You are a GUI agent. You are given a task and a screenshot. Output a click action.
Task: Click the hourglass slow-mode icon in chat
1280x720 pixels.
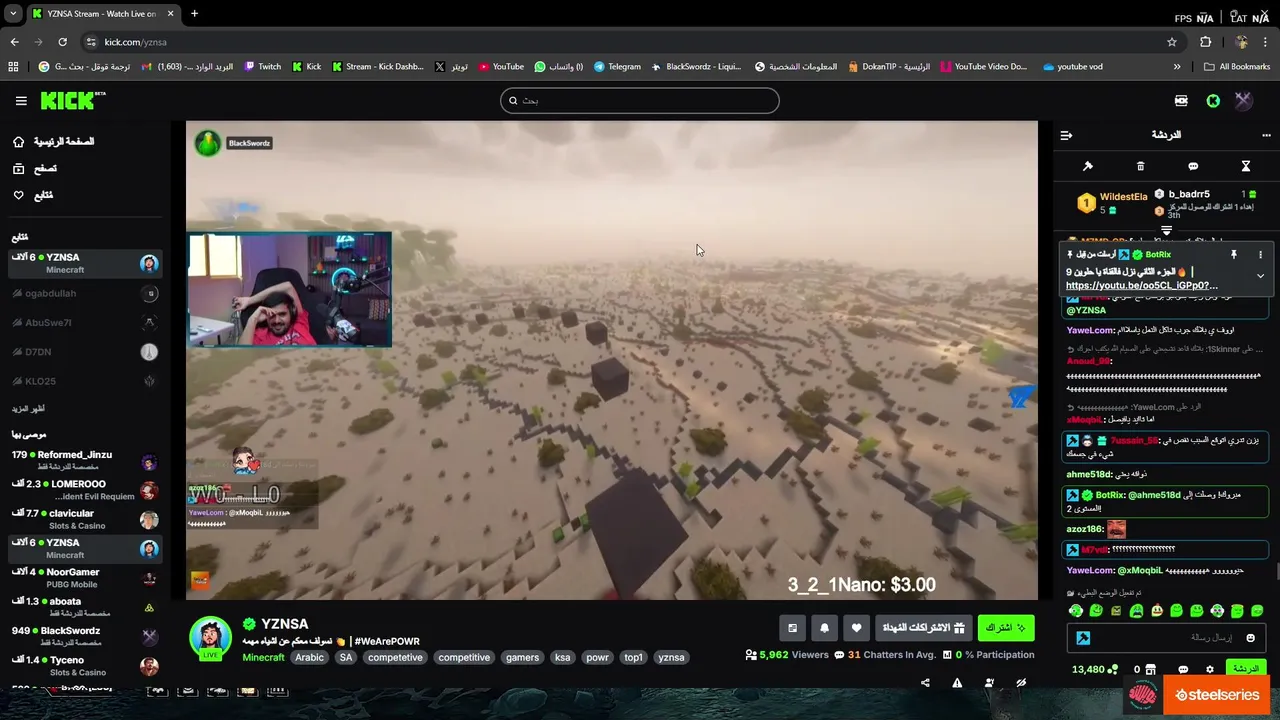pos(1246,166)
